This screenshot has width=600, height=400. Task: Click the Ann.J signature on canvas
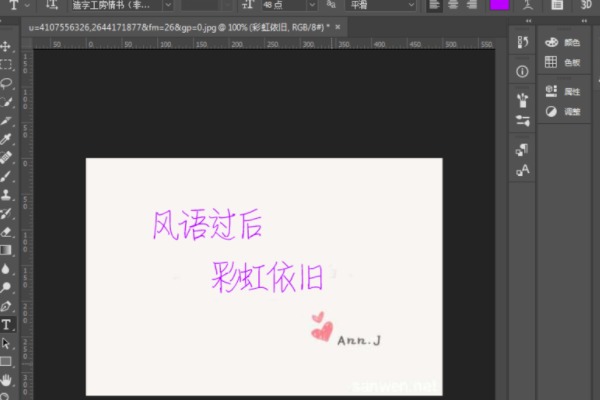point(359,340)
